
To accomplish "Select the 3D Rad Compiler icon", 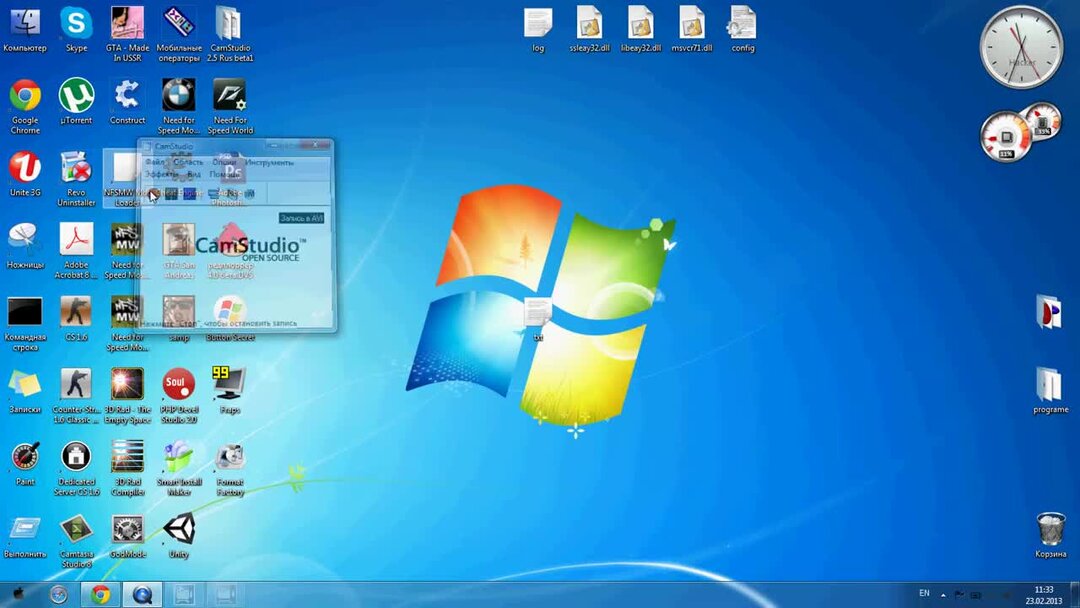I will pos(127,468).
